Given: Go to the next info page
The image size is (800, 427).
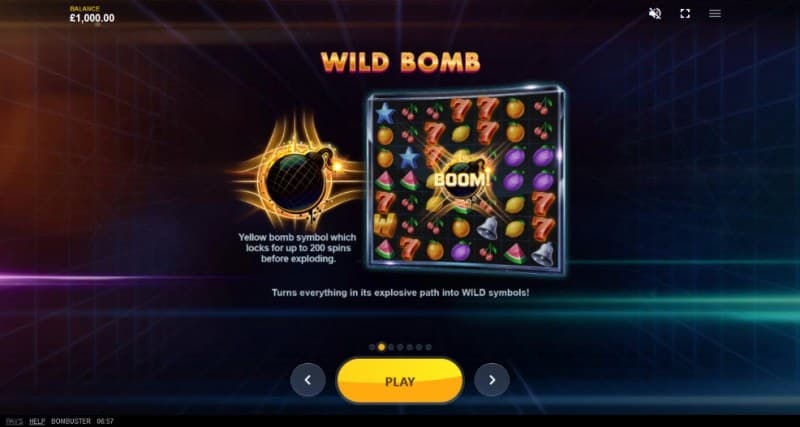Looking at the screenshot, I should [x=492, y=380].
